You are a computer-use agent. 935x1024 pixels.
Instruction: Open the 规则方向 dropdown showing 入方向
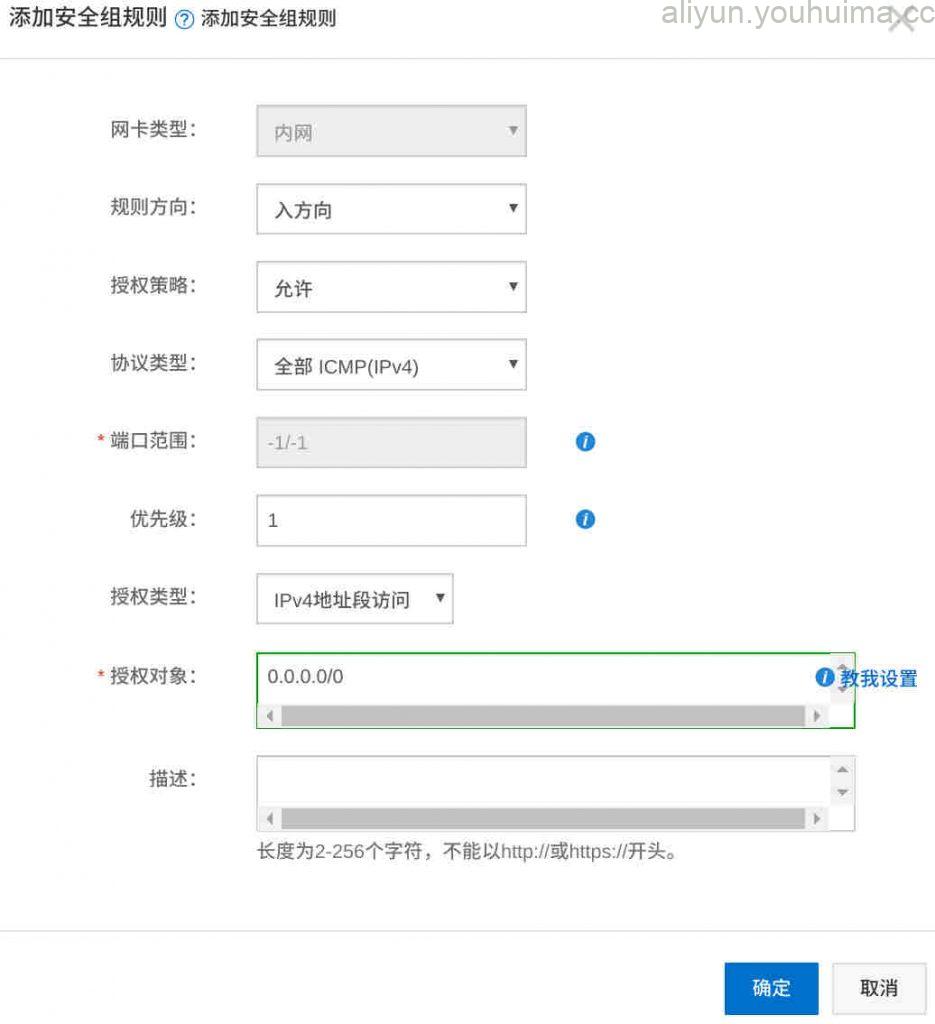[x=391, y=209]
